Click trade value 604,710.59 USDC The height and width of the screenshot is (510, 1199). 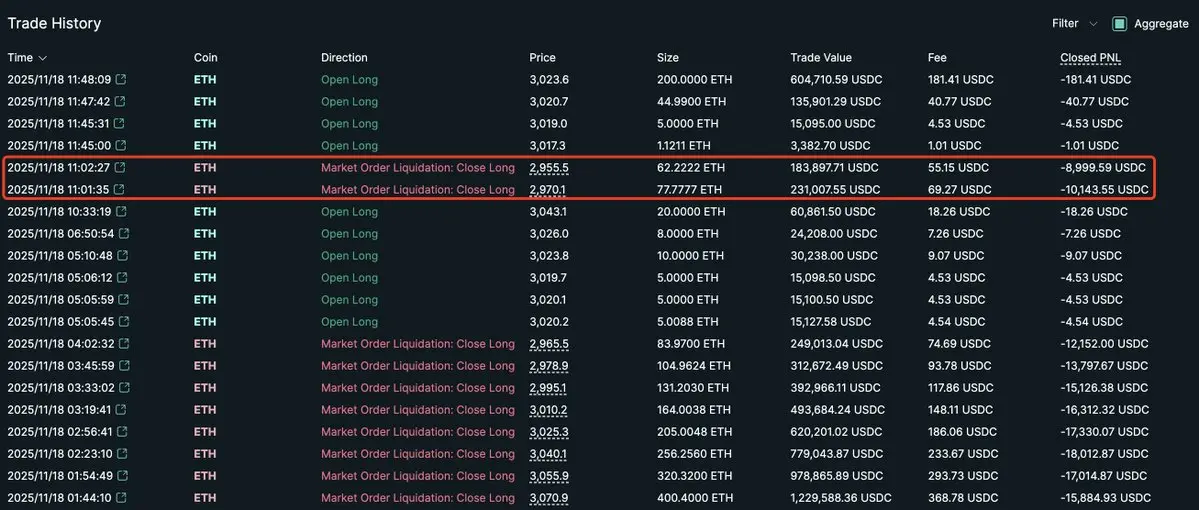coord(836,80)
